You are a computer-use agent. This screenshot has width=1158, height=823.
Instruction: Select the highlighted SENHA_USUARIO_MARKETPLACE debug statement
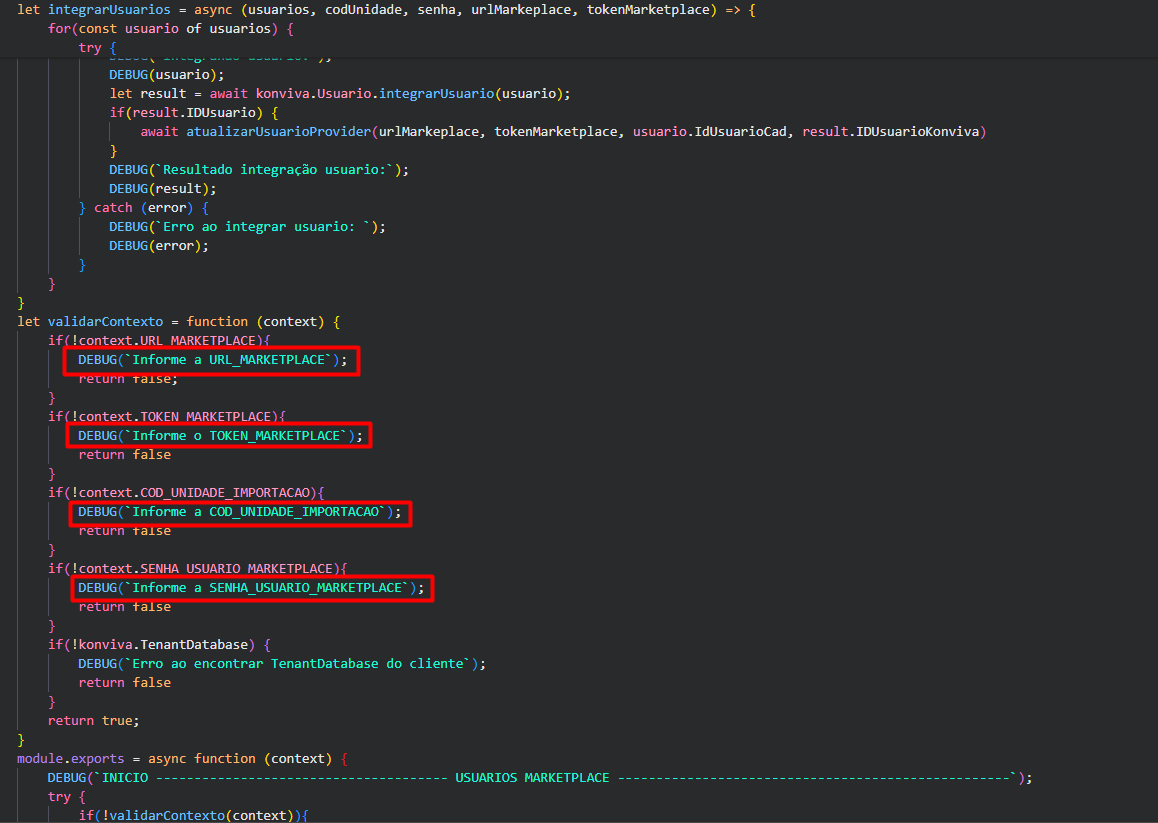point(250,587)
